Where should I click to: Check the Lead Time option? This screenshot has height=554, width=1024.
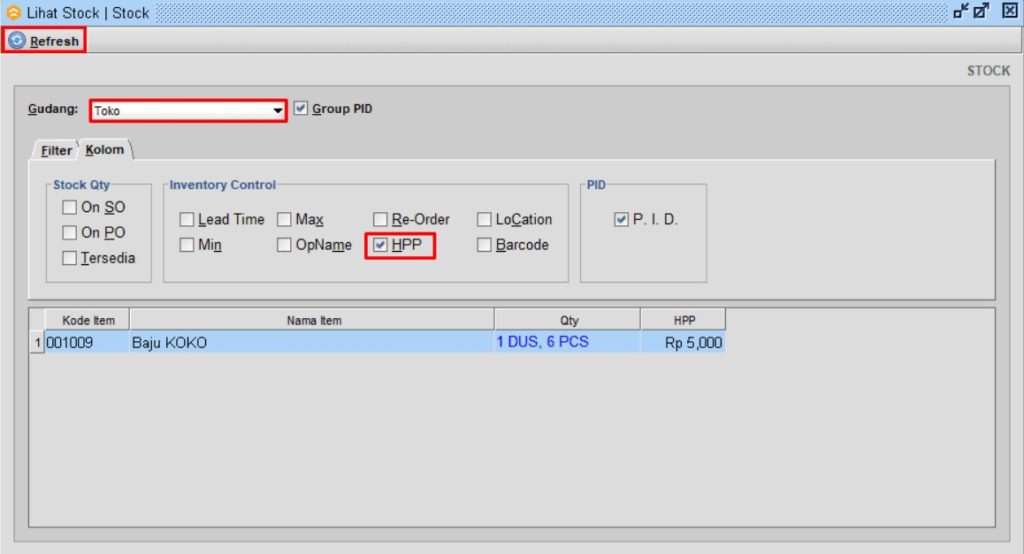187,220
